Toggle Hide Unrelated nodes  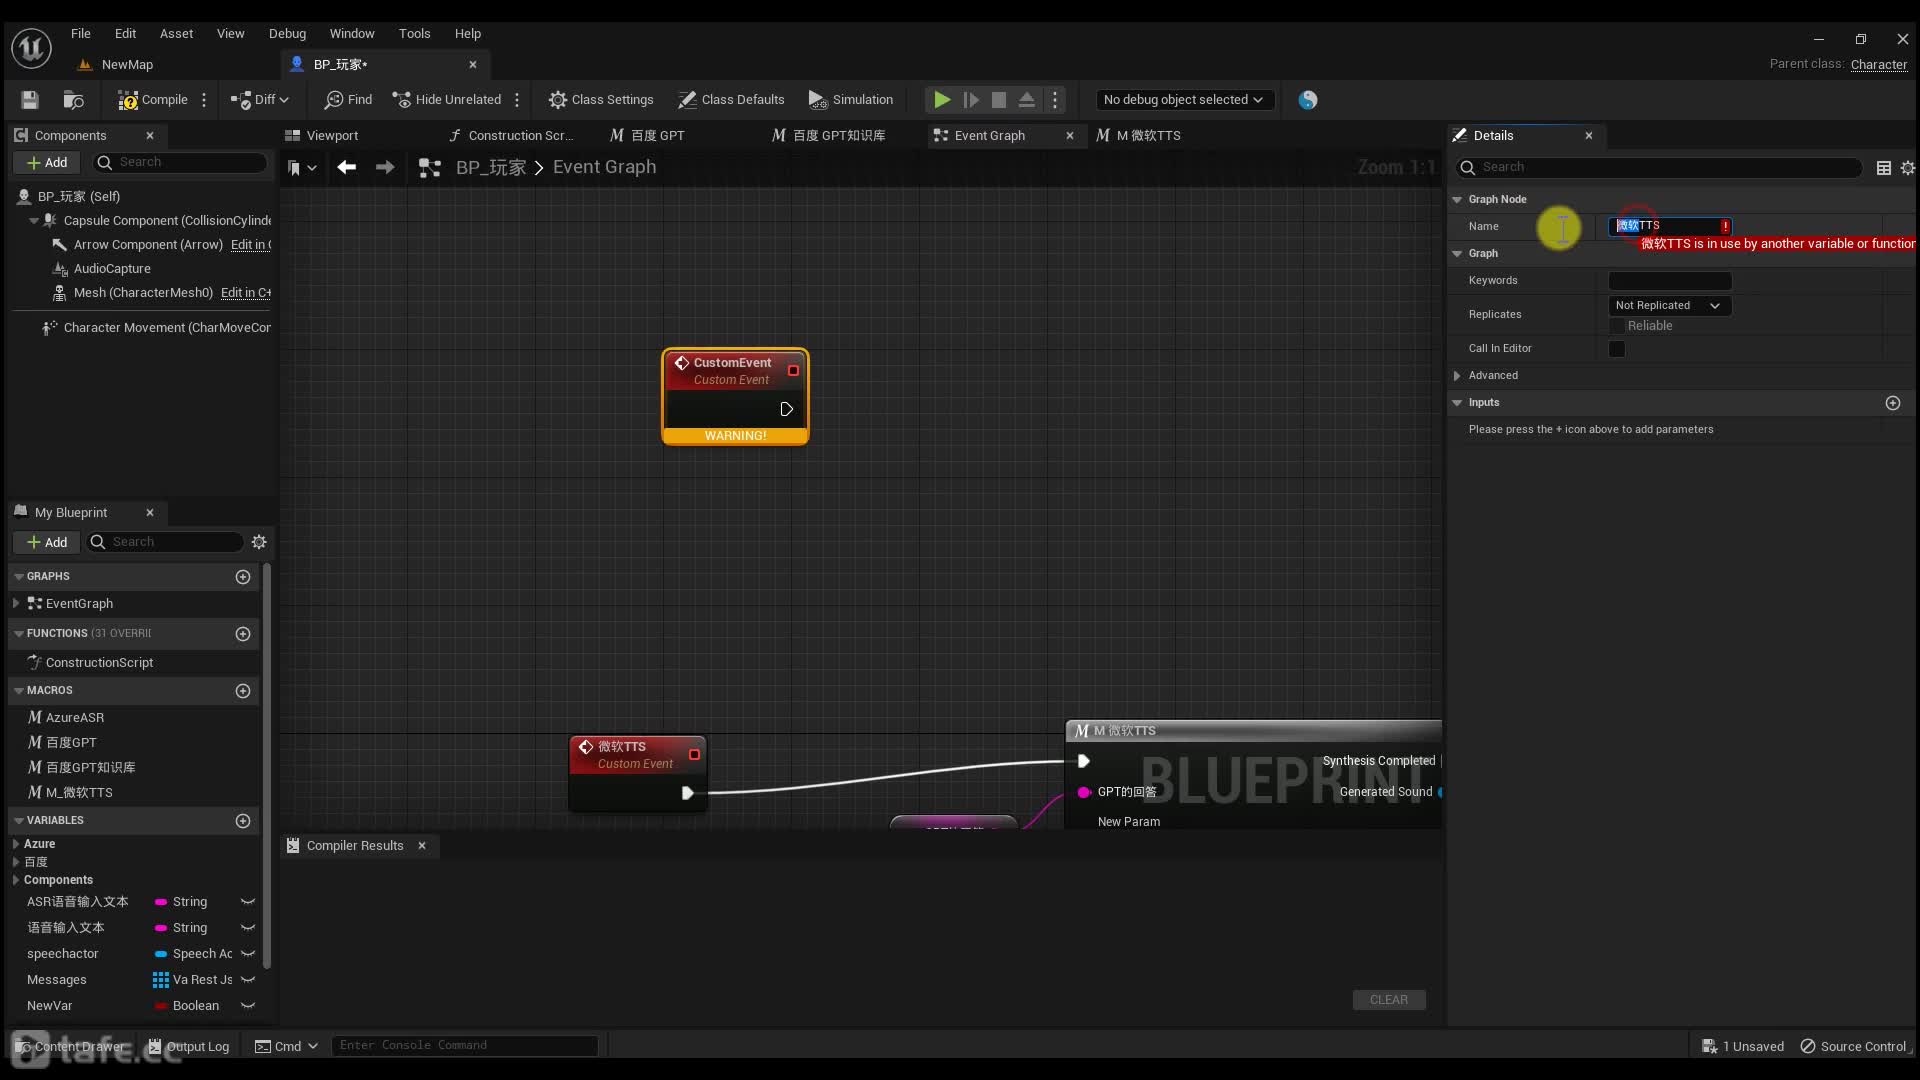447,100
